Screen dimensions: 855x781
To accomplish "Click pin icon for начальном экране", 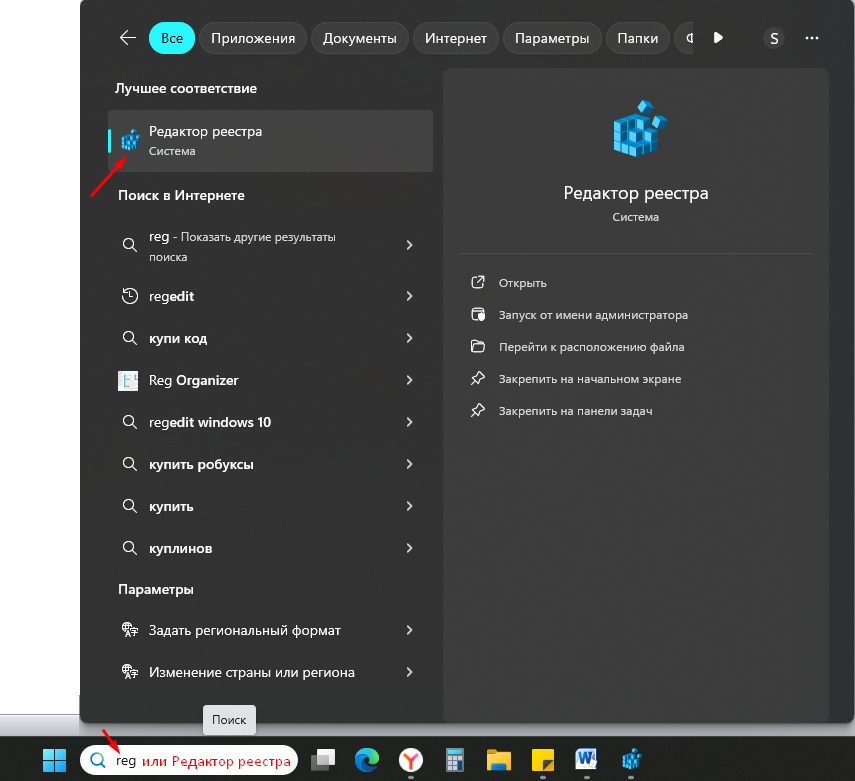I will (478, 378).
